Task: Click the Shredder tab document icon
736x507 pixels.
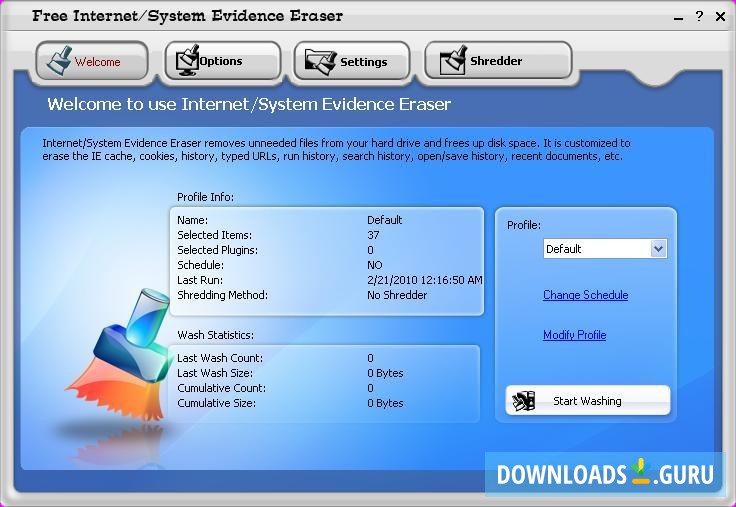Action: click(x=453, y=60)
